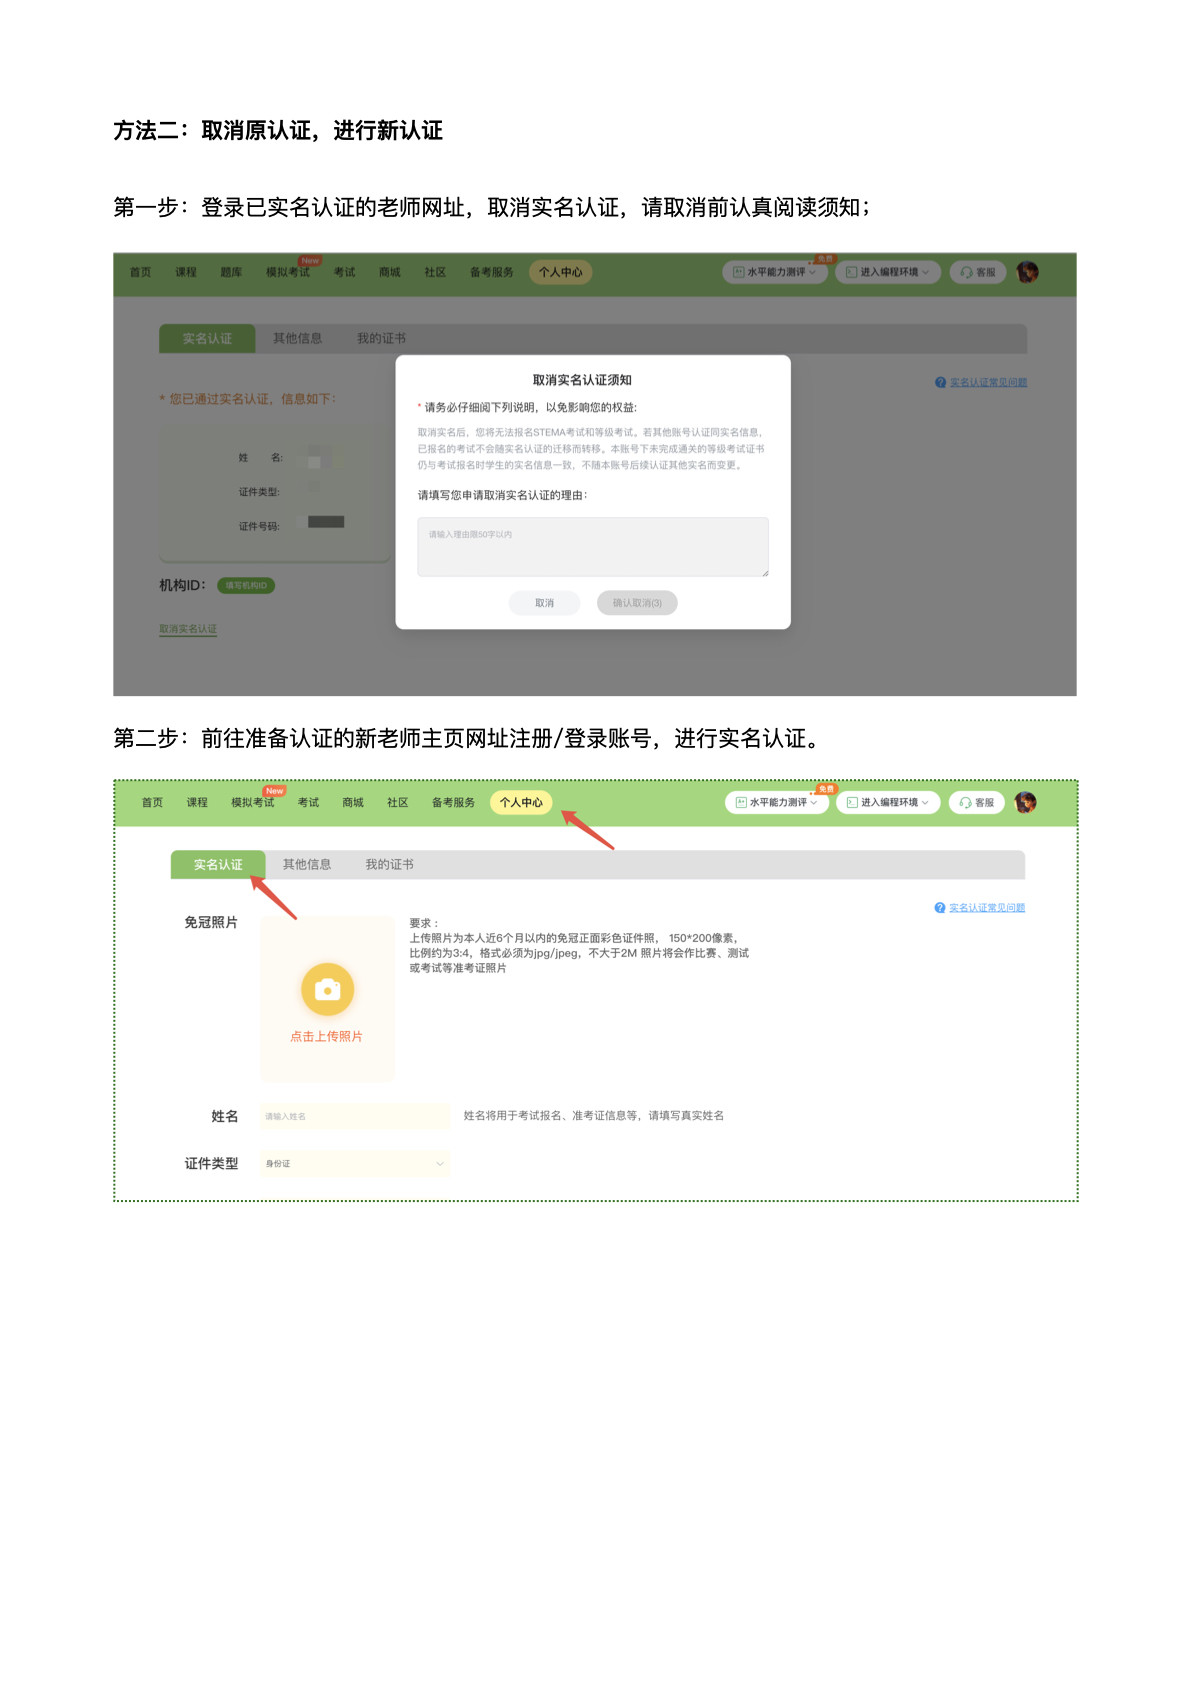The width and height of the screenshot is (1190, 1683).
Task: Expand the 进入编程环境 chevron in step two screenshot
Action: click(x=925, y=803)
